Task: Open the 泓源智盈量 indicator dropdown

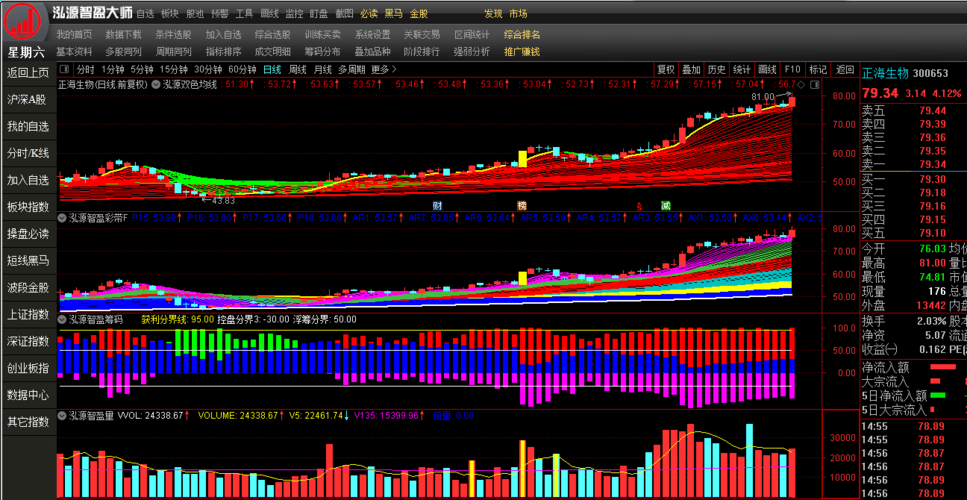Action: [x=62, y=416]
